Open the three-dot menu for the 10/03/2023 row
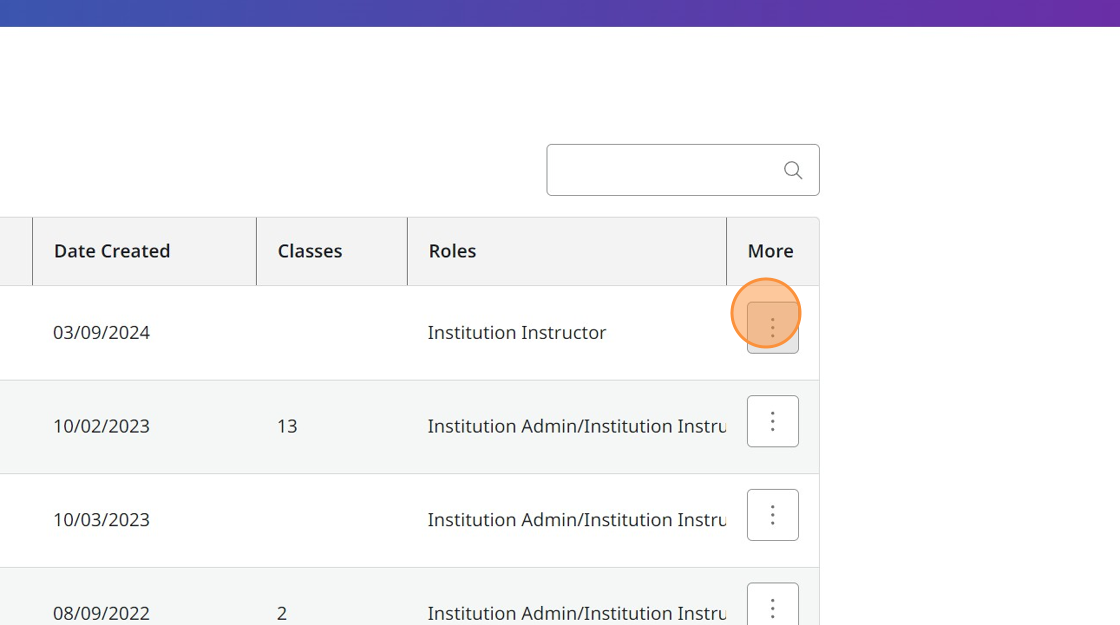Viewport: 1120px width, 625px height. point(772,515)
